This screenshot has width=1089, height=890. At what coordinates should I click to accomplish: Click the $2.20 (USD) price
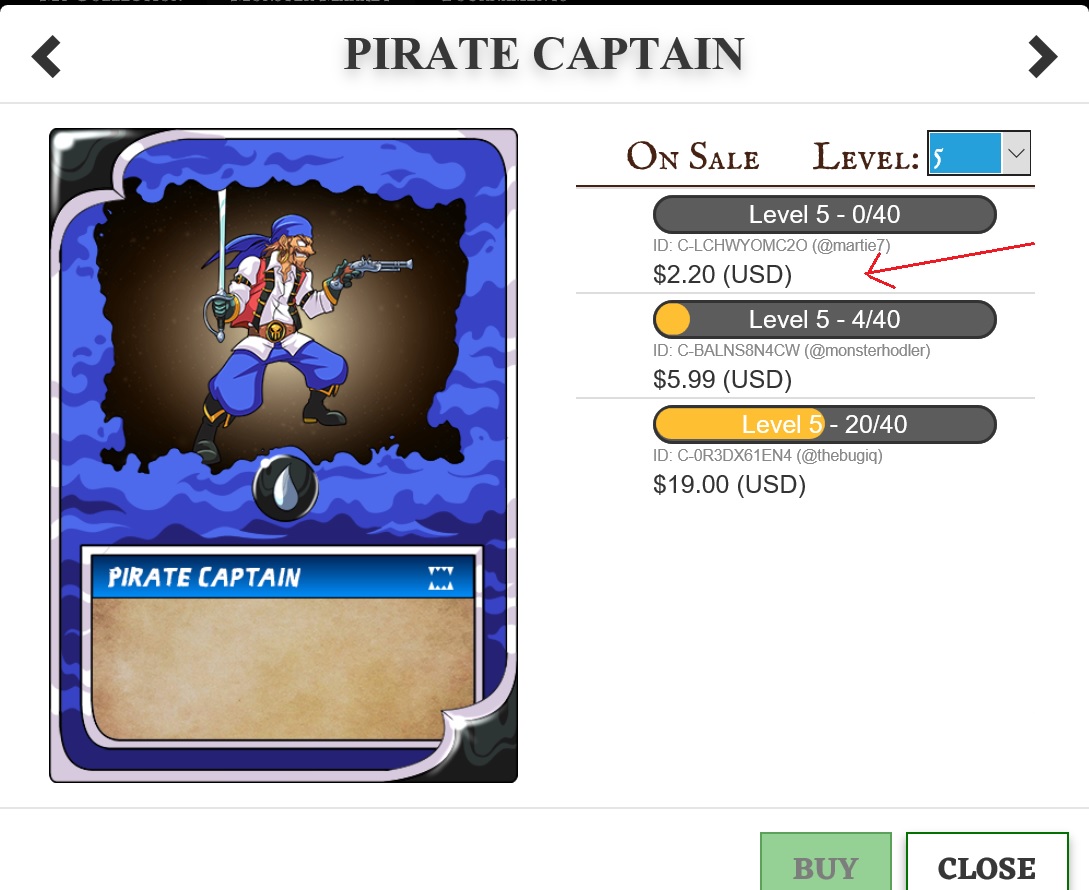722,274
